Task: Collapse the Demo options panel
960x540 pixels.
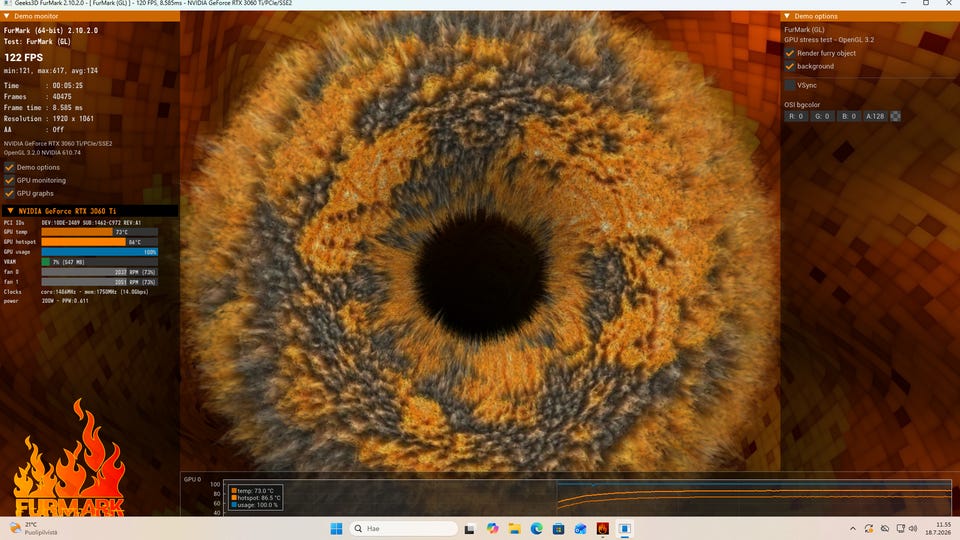Action: [x=787, y=16]
